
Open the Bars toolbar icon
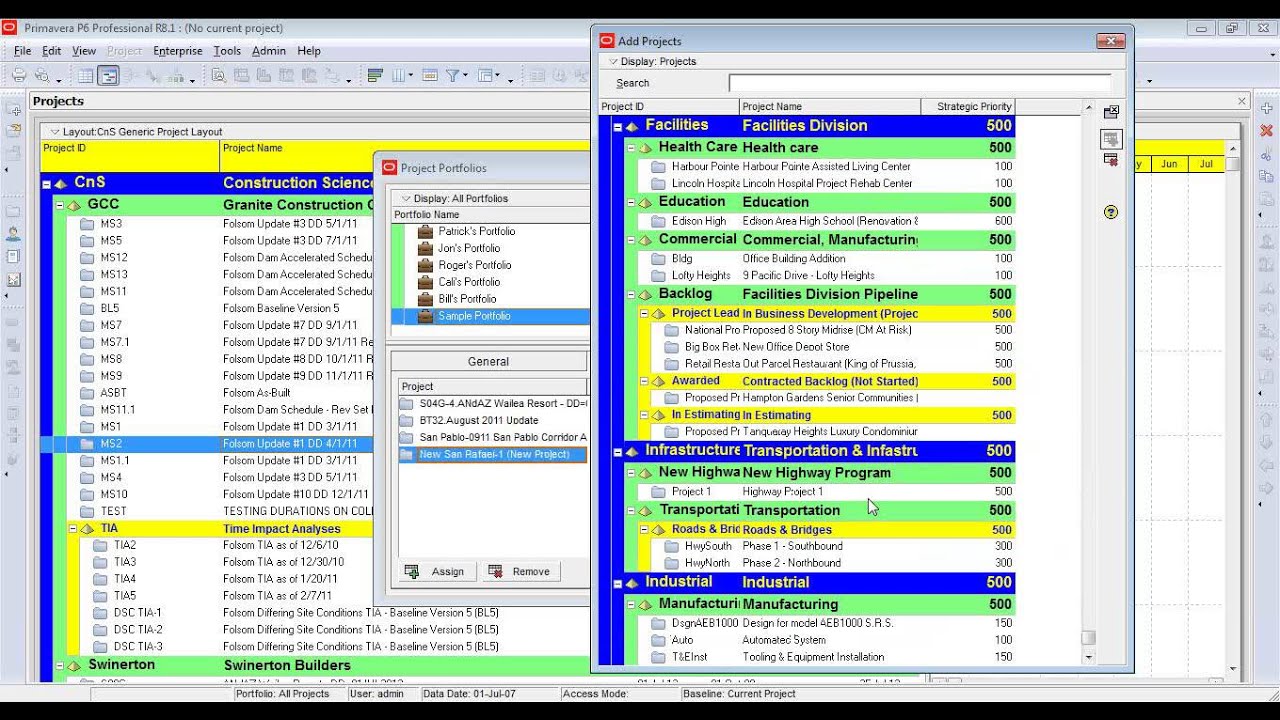[376, 75]
